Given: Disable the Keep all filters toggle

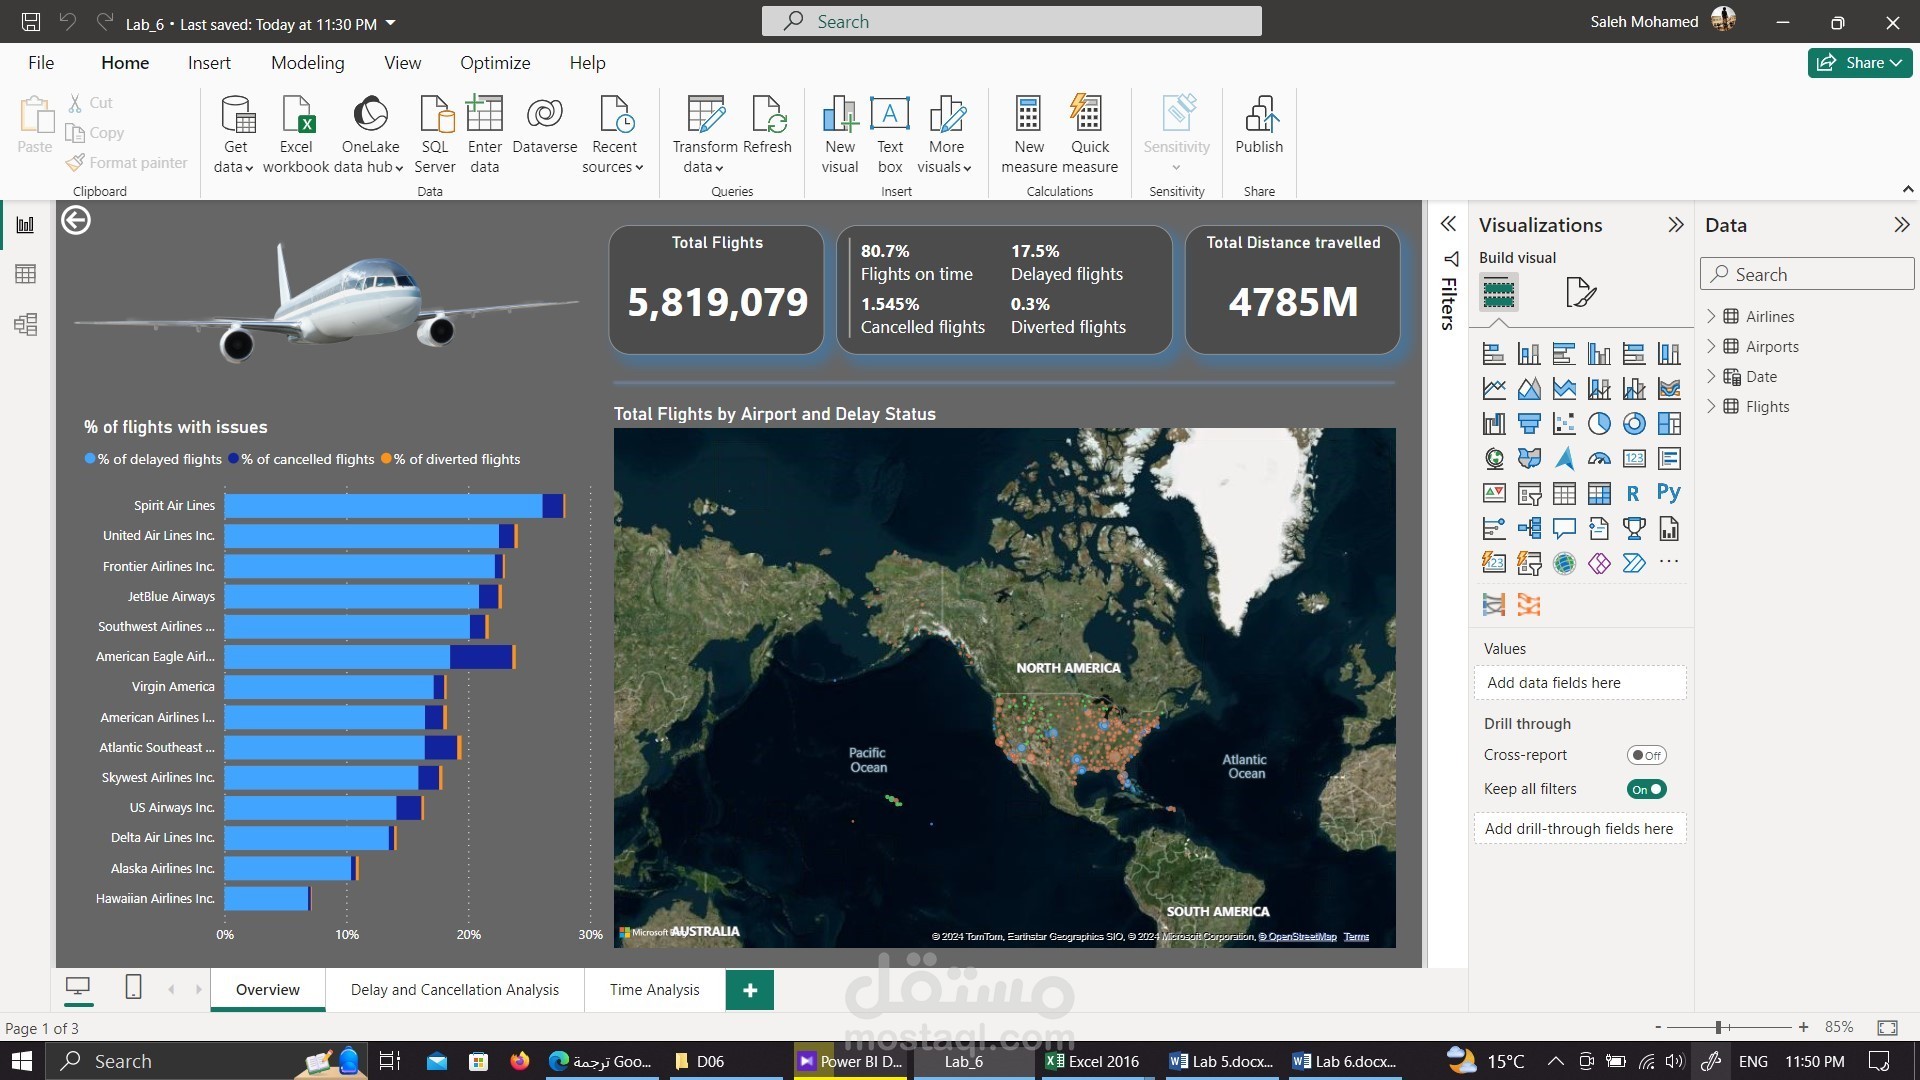Looking at the screenshot, I should pyautogui.click(x=1645, y=790).
